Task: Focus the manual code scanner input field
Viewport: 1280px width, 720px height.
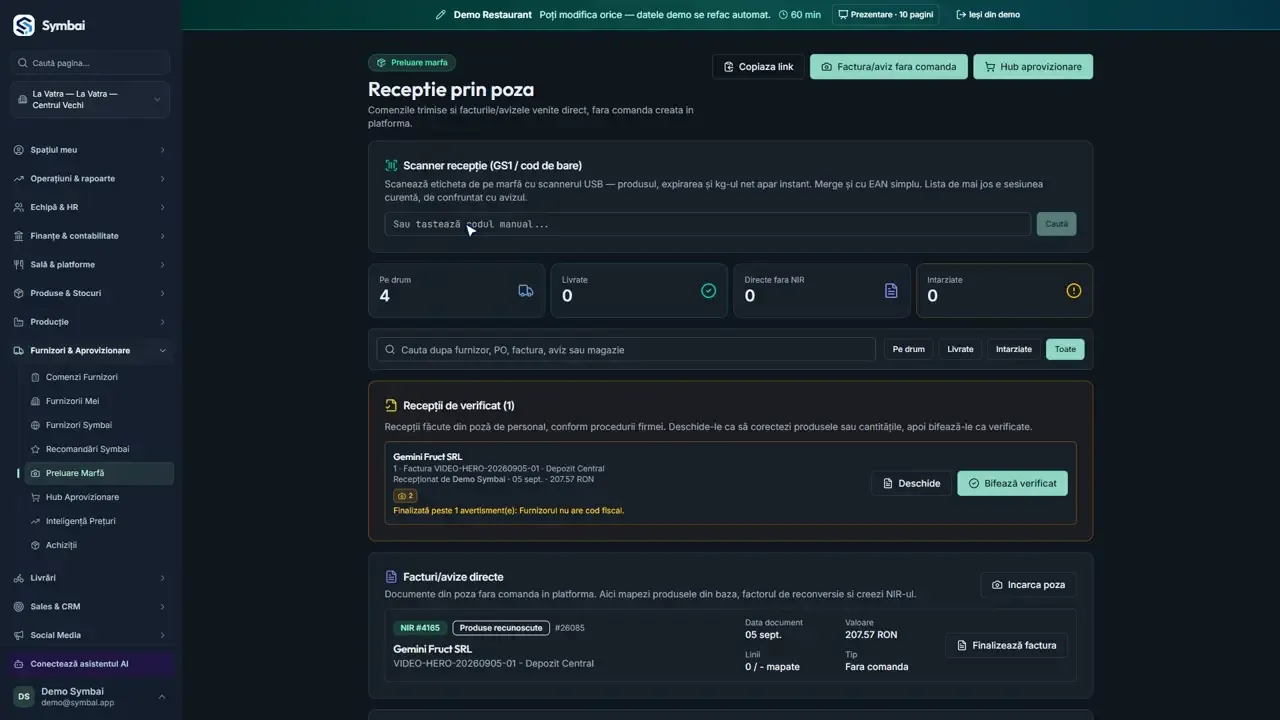Action: tap(707, 224)
